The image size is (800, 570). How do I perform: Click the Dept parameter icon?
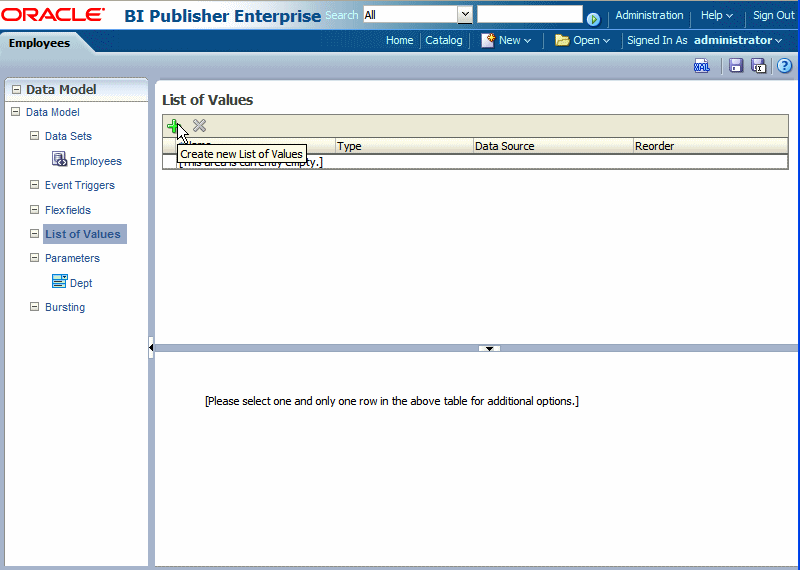click(x=59, y=281)
